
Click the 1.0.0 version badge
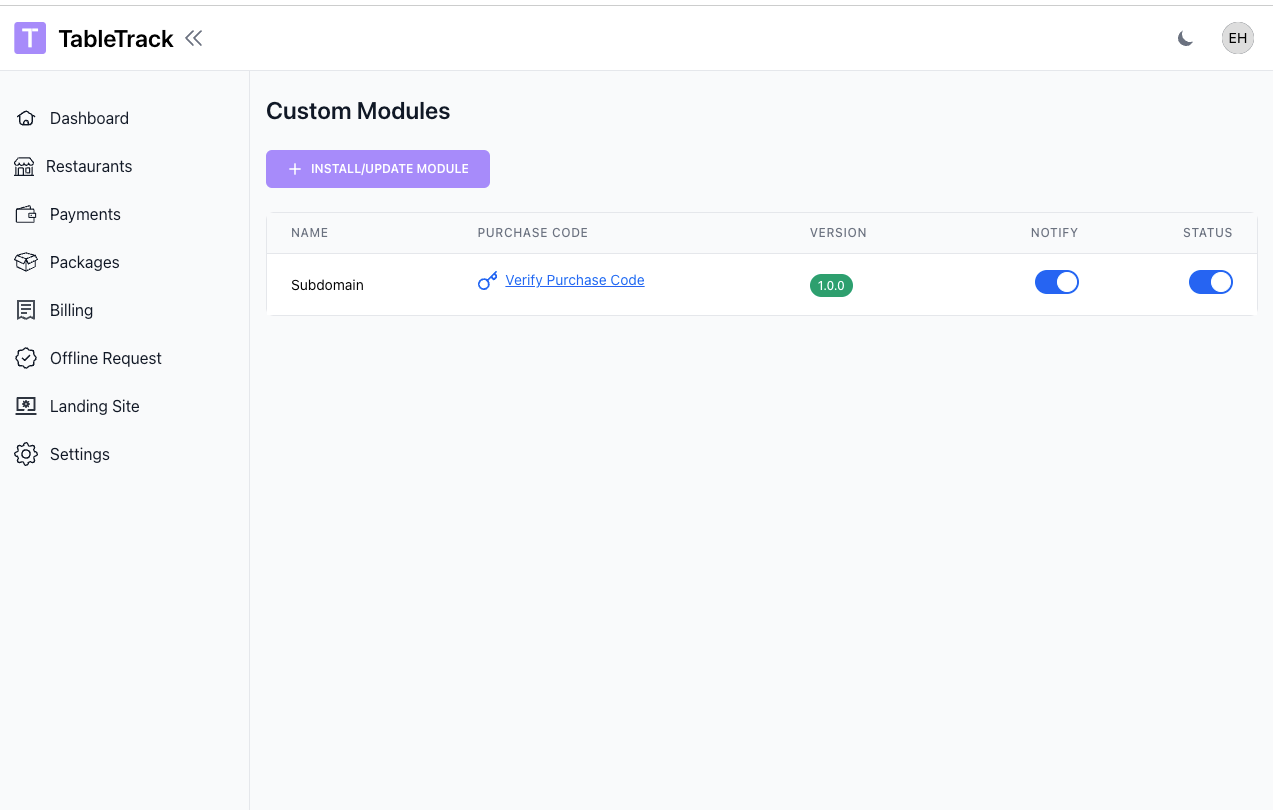click(831, 285)
